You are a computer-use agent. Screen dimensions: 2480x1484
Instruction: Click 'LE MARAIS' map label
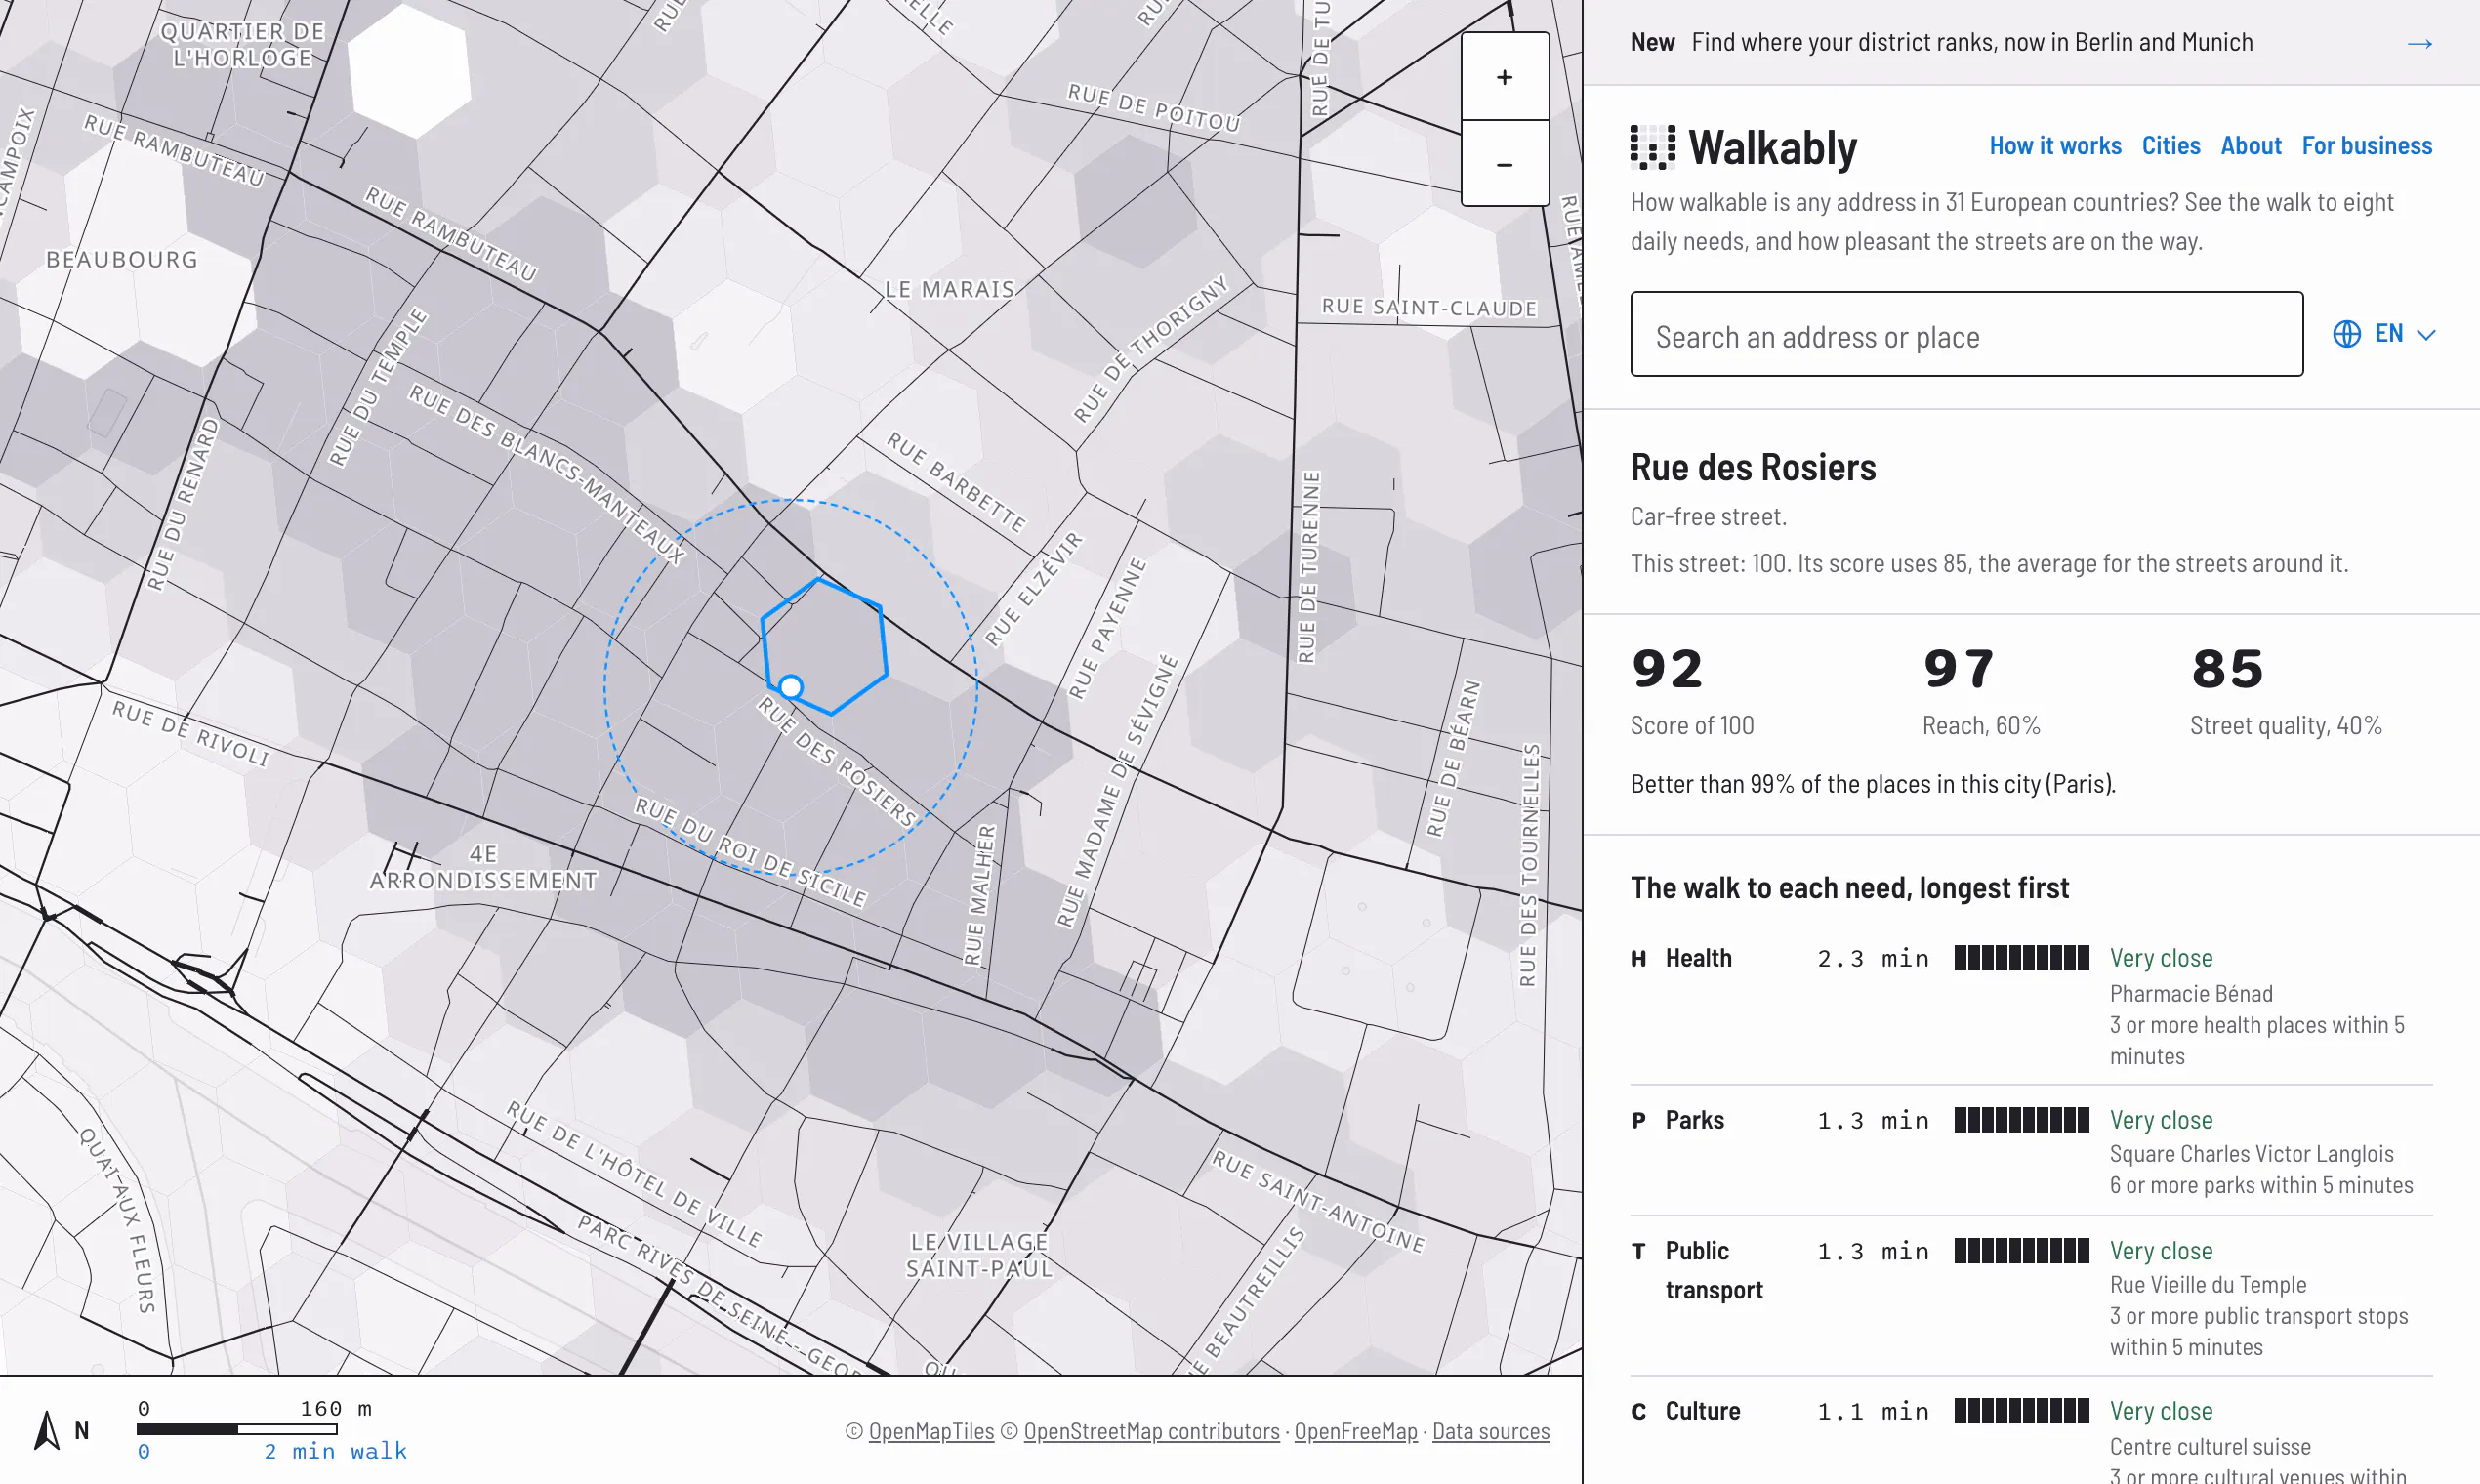pos(949,289)
